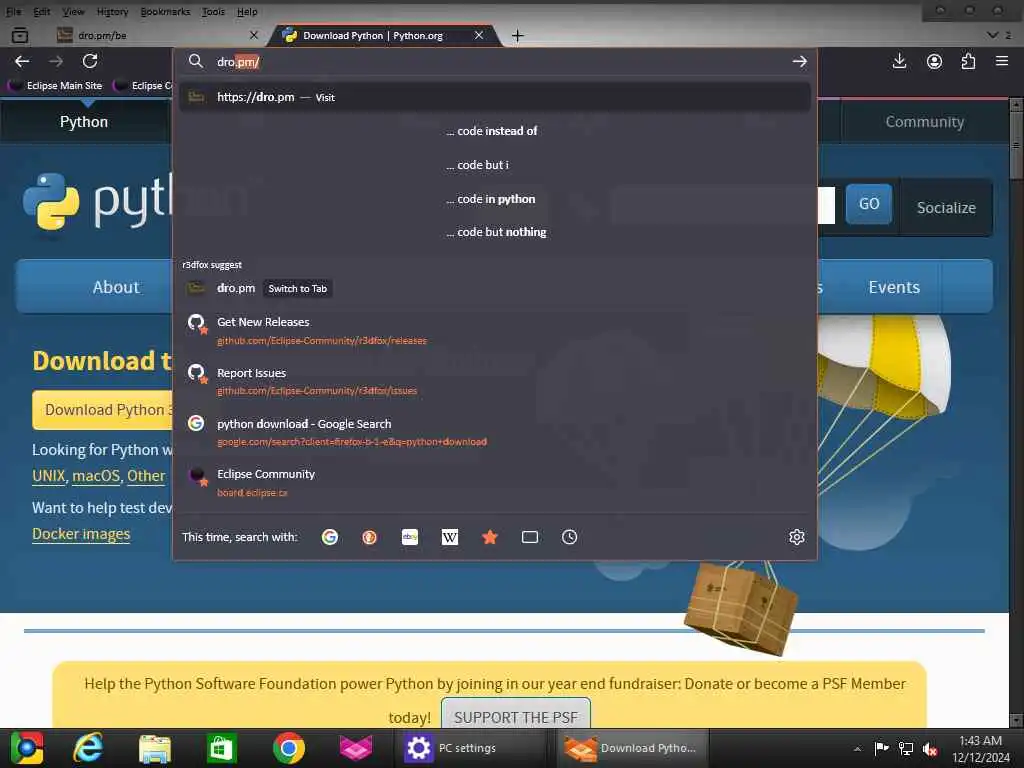Open the File menu

(x=13, y=12)
